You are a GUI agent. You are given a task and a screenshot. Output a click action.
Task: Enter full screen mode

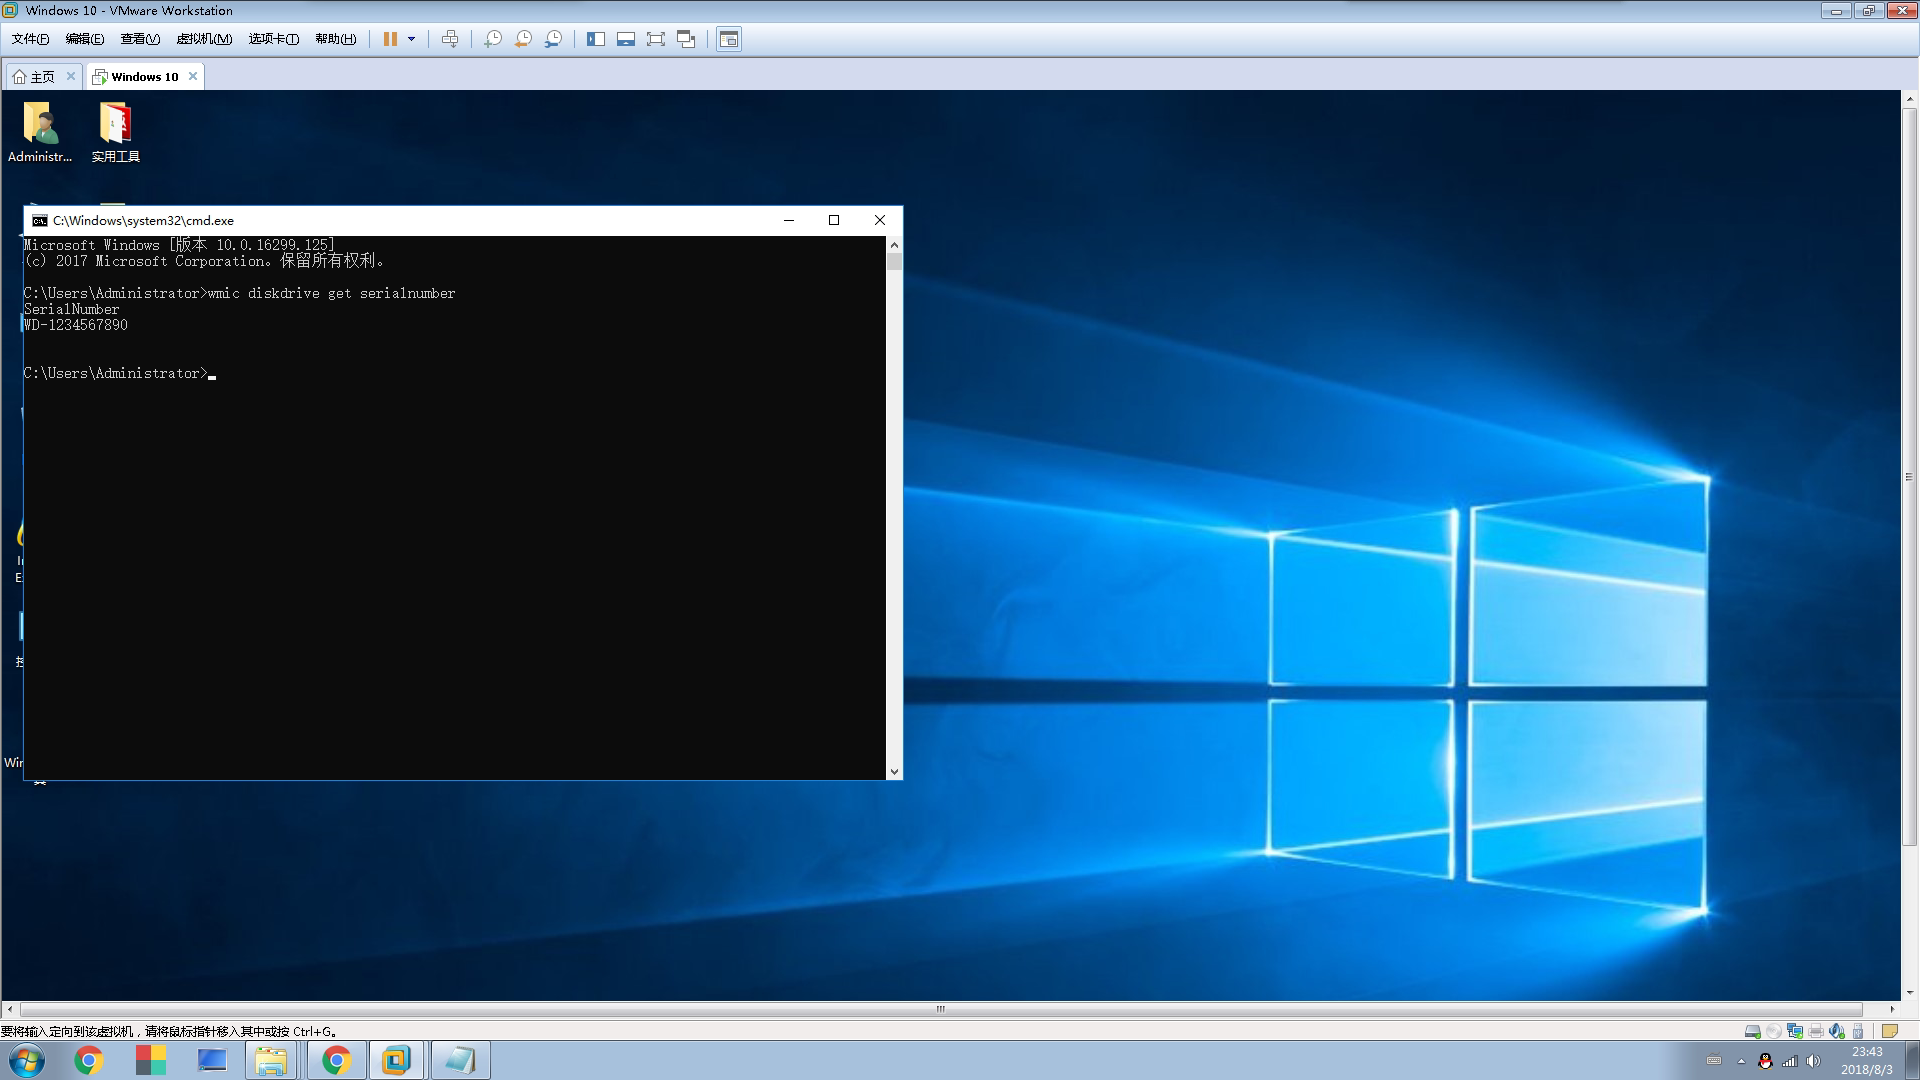(656, 39)
